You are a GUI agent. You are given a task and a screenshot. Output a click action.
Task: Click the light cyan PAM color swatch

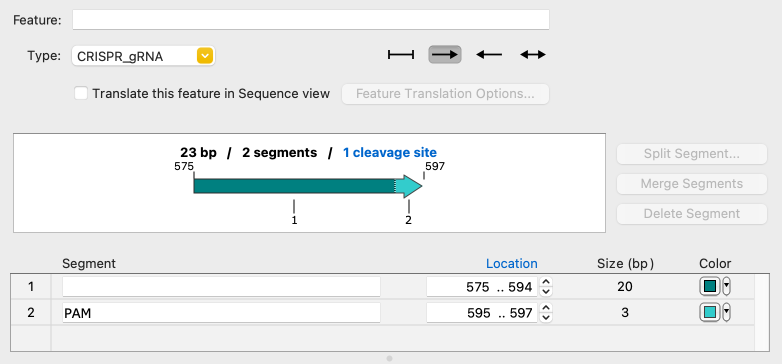pos(710,313)
